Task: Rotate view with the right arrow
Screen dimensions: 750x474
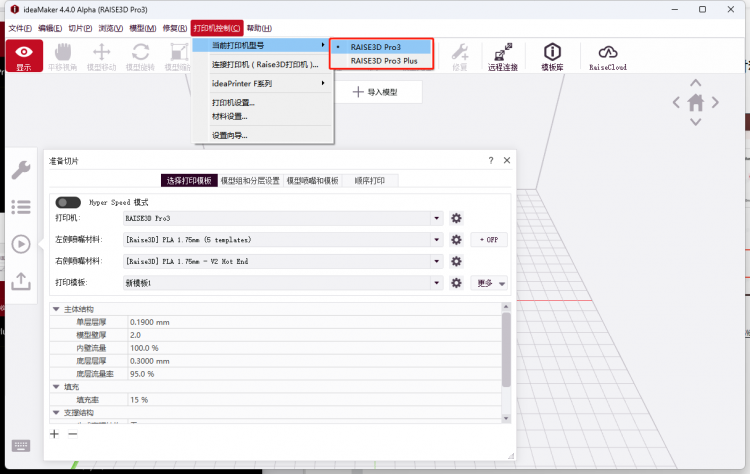Action: [x=715, y=102]
